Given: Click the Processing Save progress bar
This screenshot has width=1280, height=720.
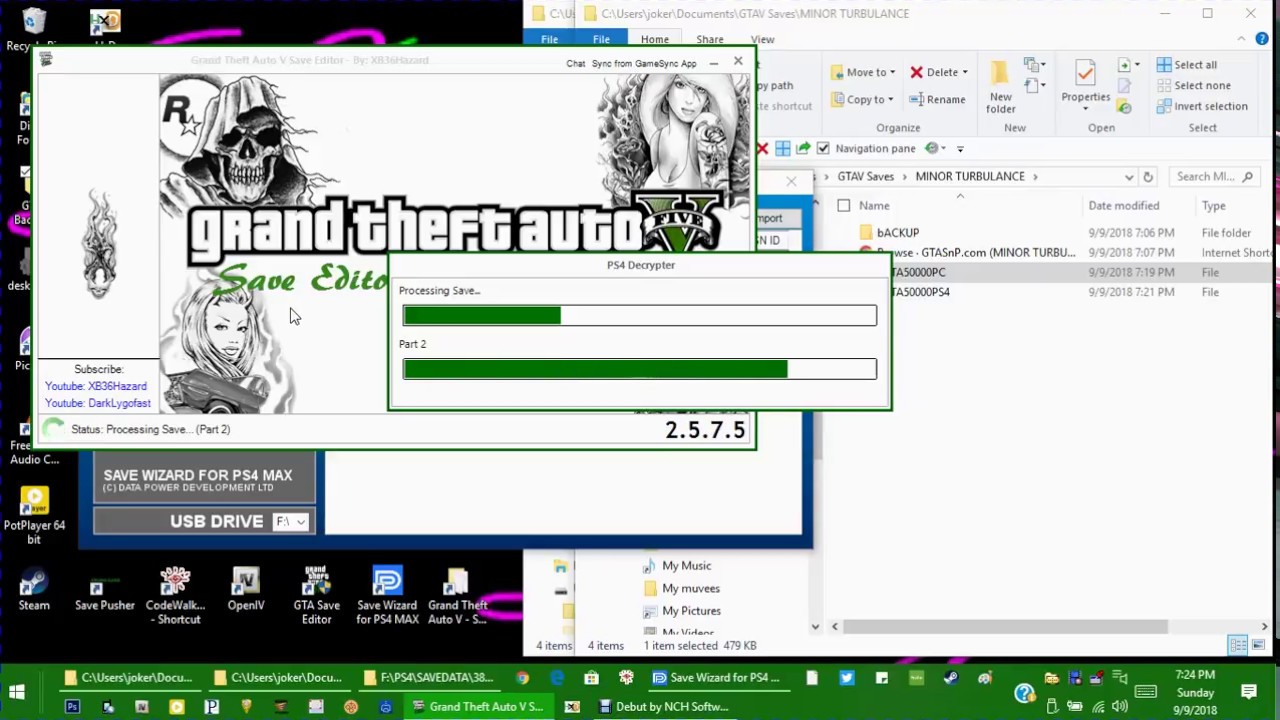Looking at the screenshot, I should [x=639, y=316].
